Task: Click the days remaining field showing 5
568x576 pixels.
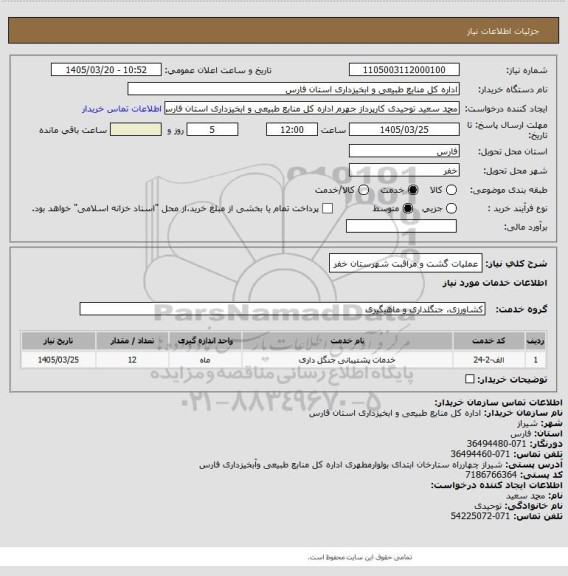Action: tap(212, 130)
